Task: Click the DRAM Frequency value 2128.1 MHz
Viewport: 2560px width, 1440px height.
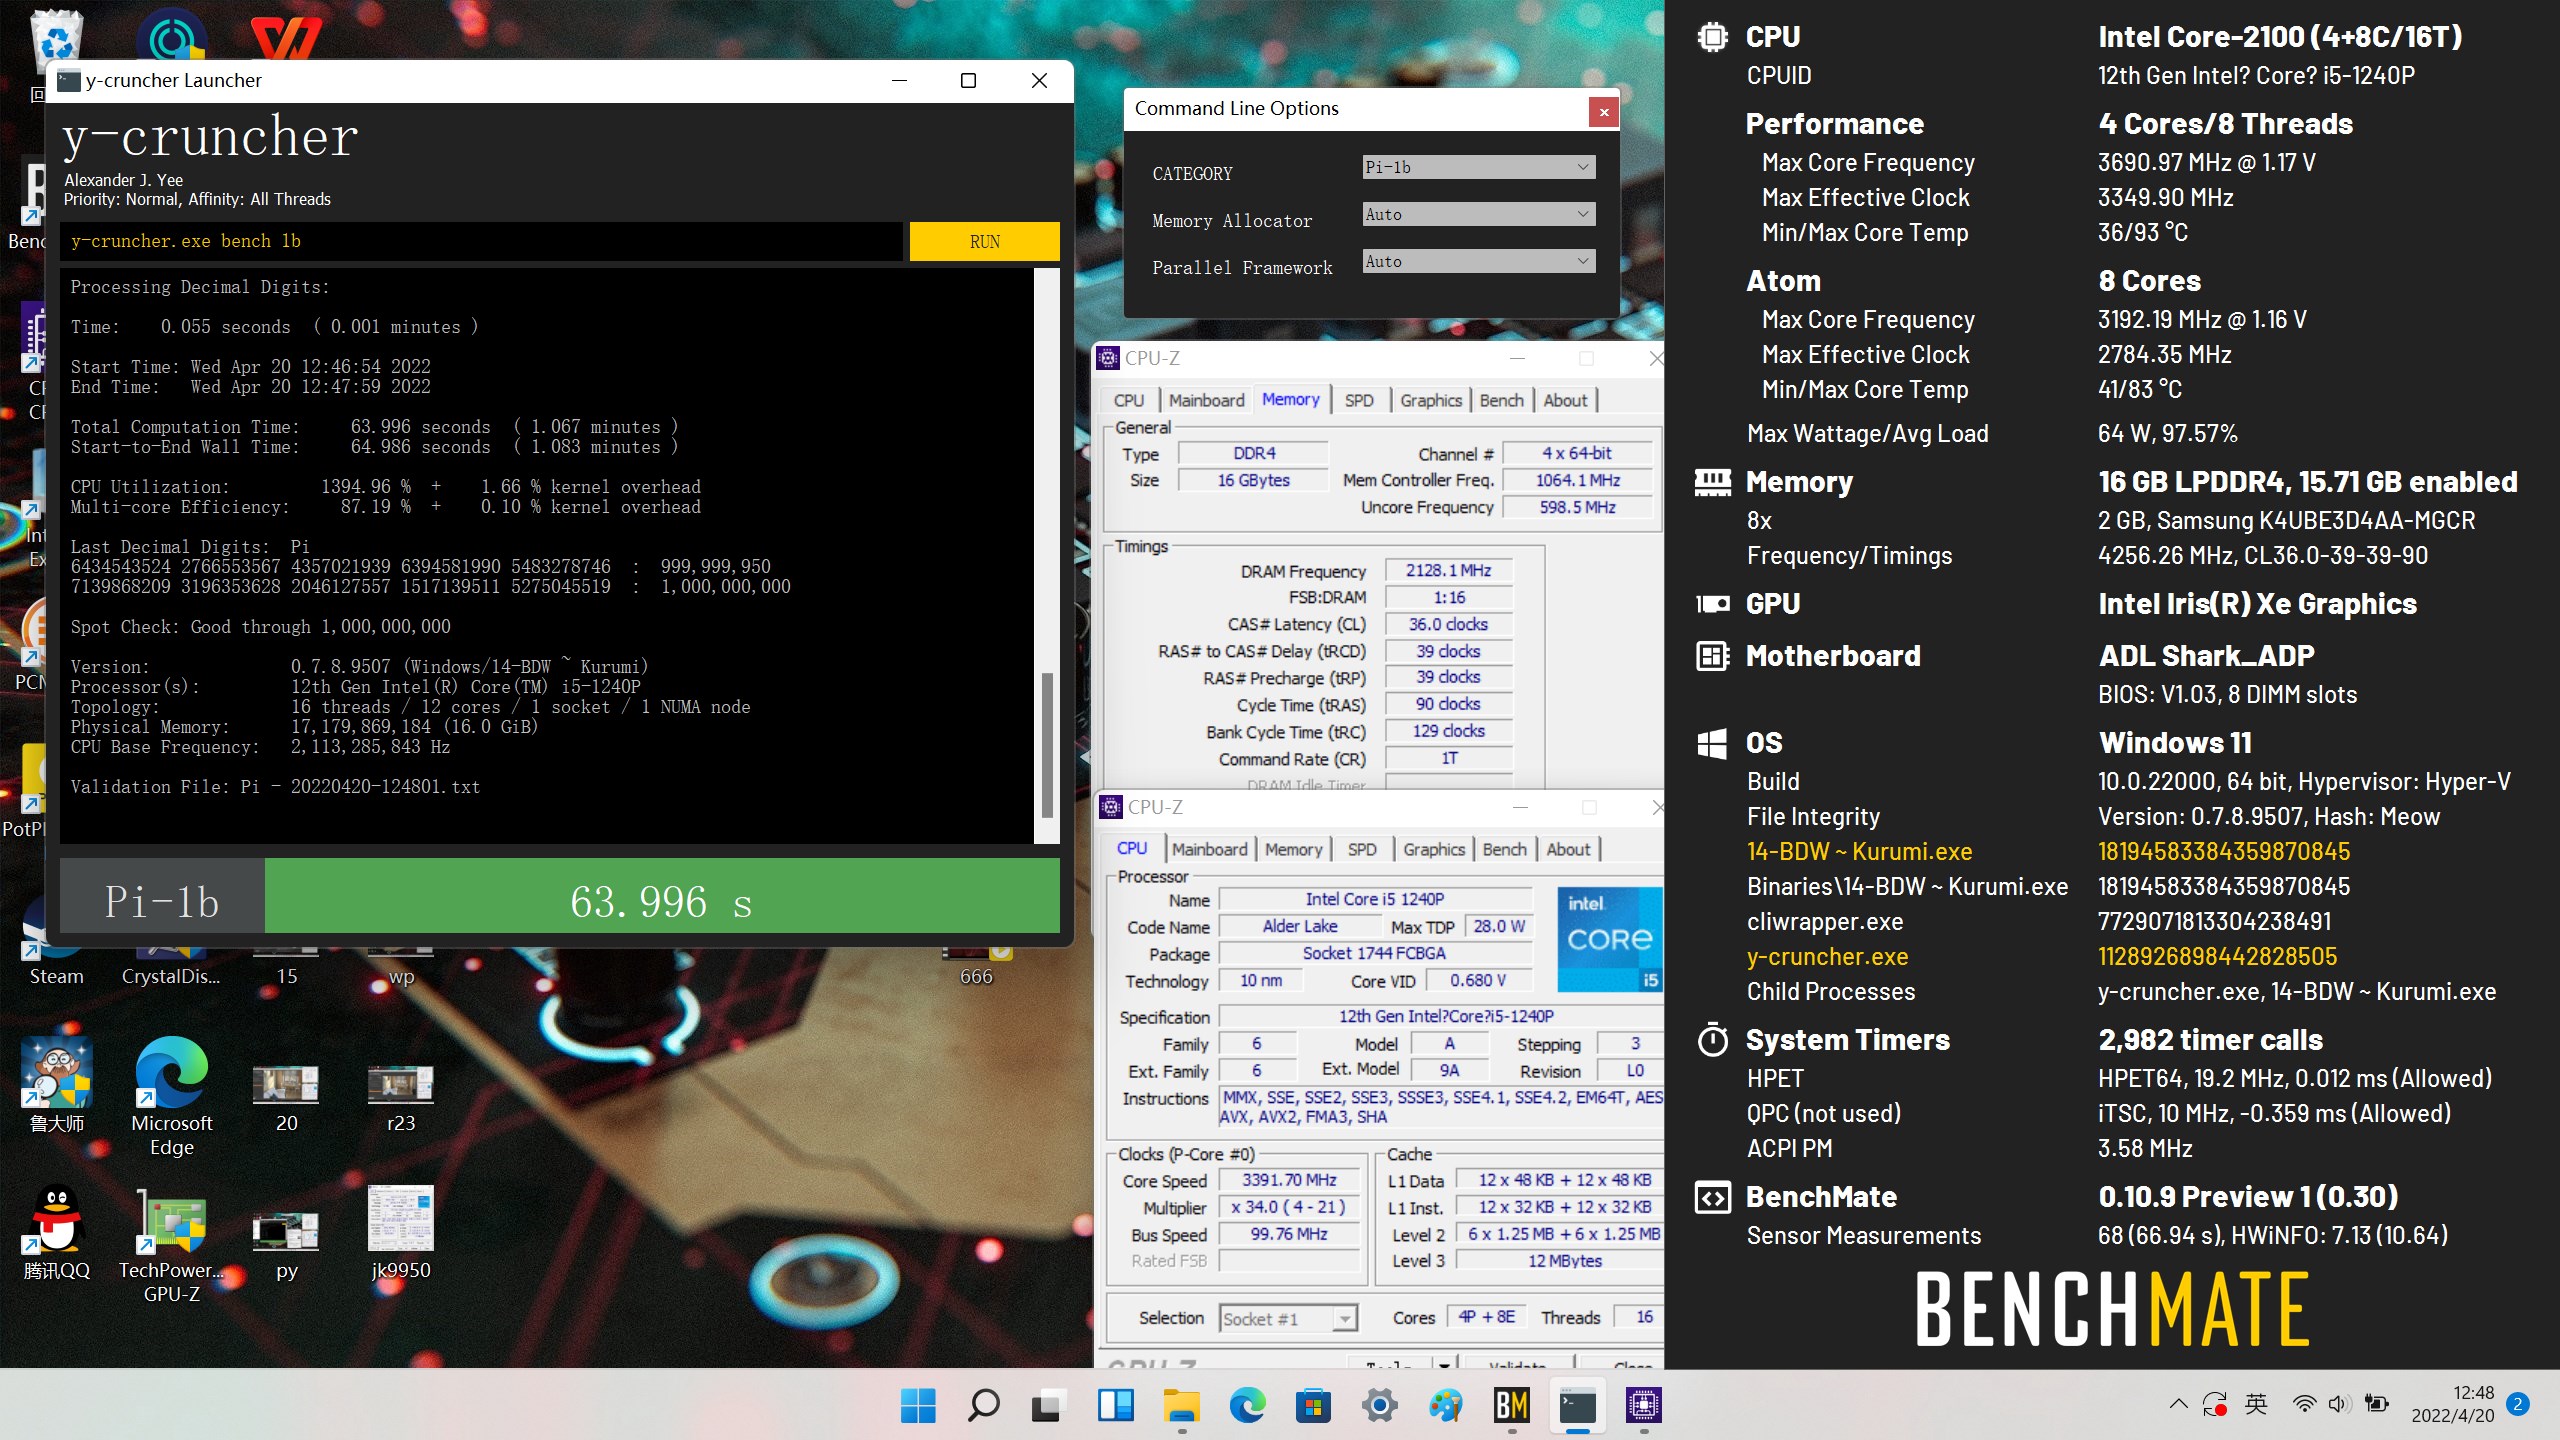Action: point(1448,570)
